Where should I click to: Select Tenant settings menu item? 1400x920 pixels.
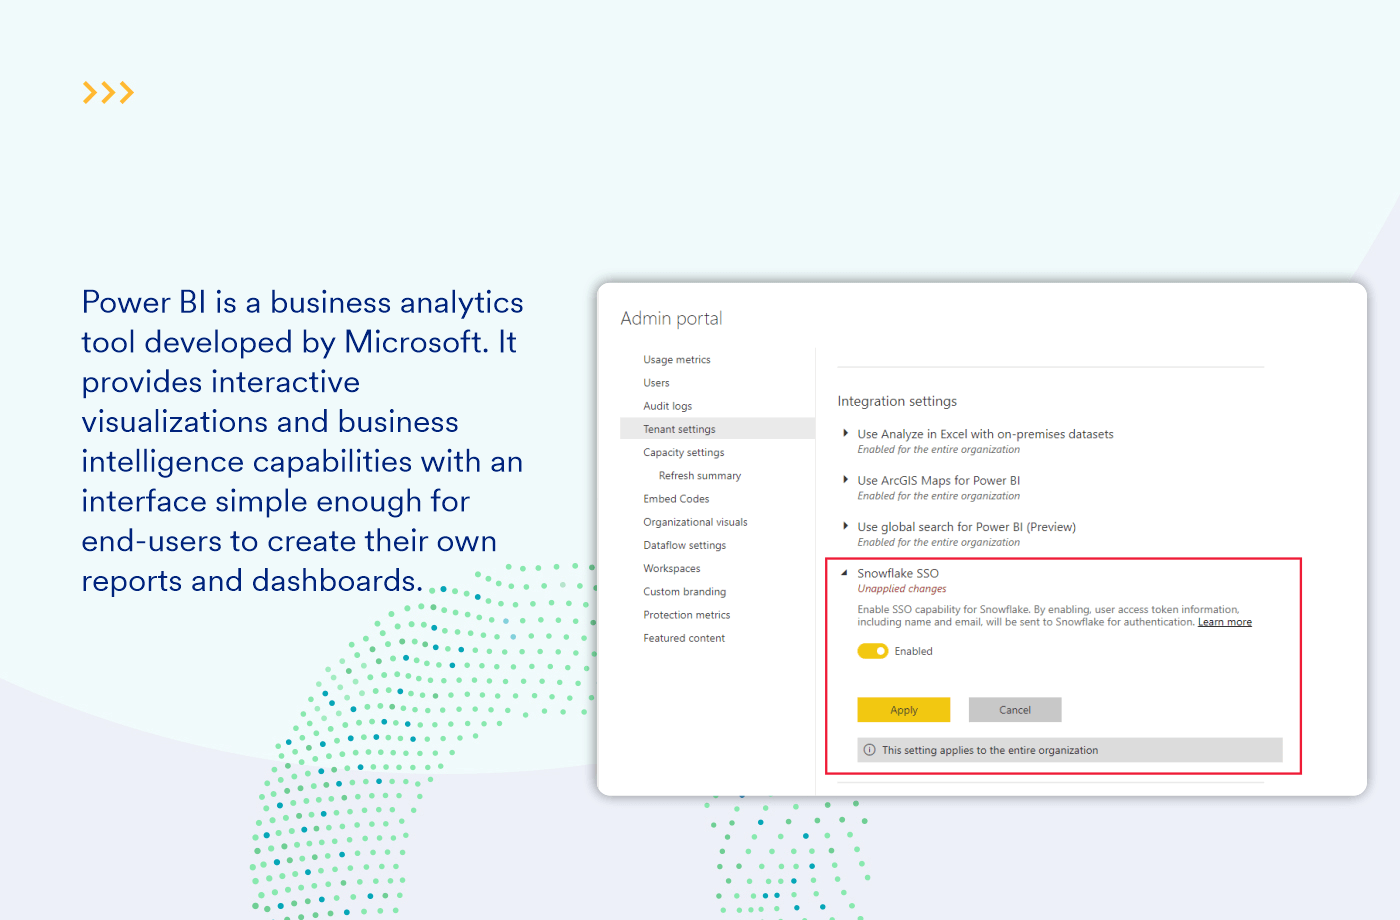pyautogui.click(x=717, y=429)
